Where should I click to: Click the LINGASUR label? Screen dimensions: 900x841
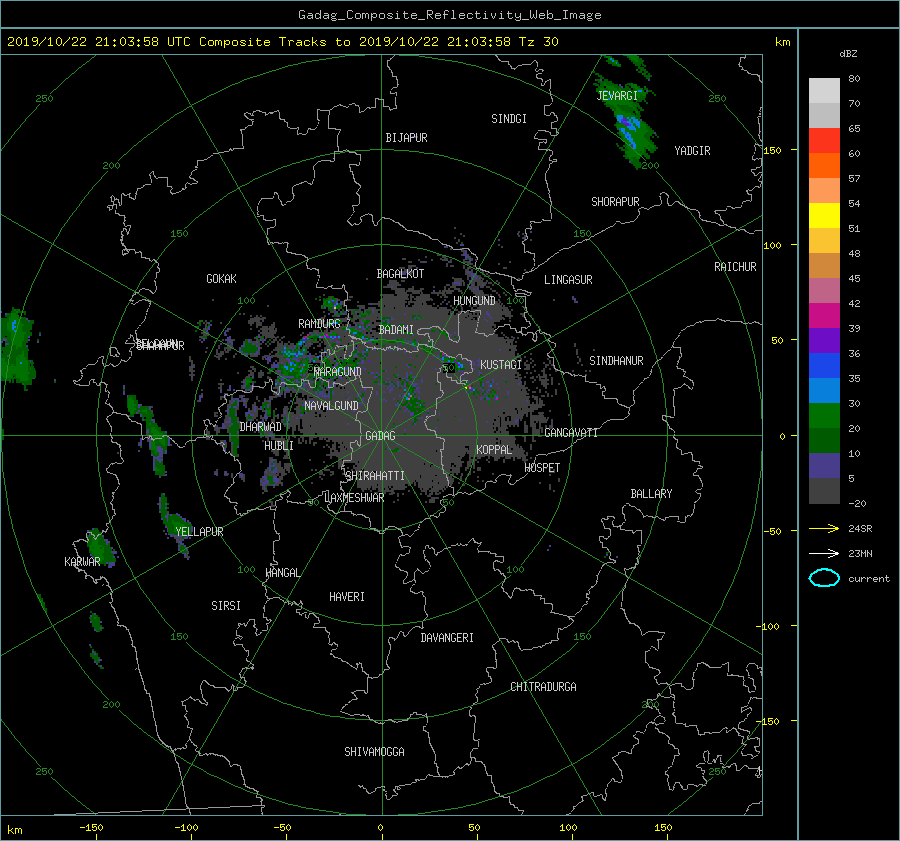568,280
